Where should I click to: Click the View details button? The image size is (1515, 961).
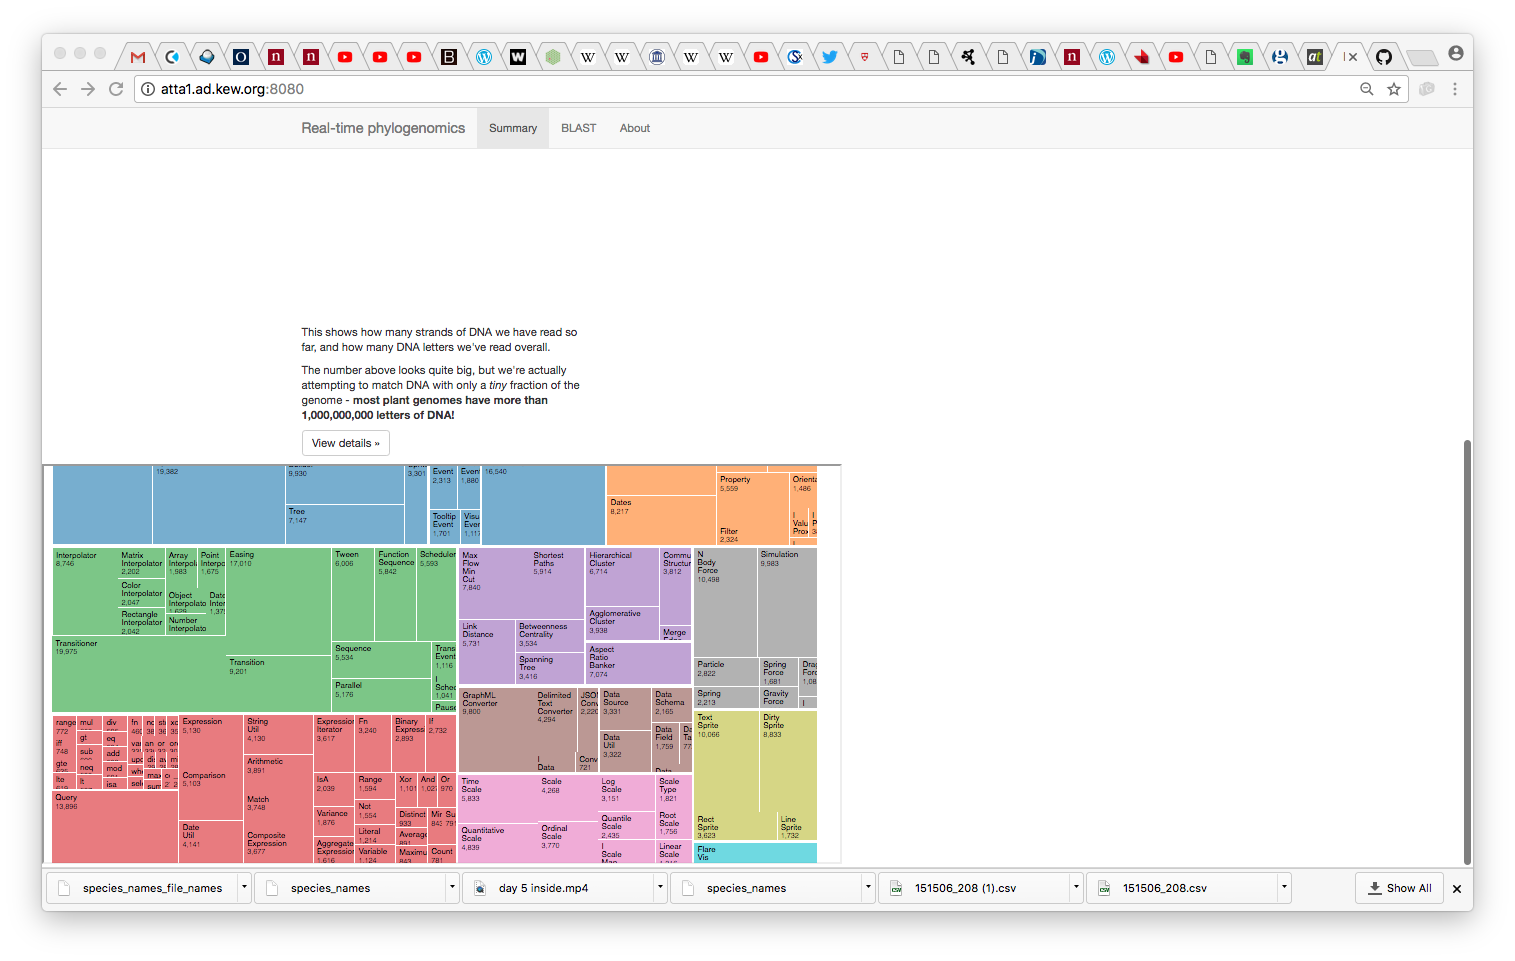(345, 443)
